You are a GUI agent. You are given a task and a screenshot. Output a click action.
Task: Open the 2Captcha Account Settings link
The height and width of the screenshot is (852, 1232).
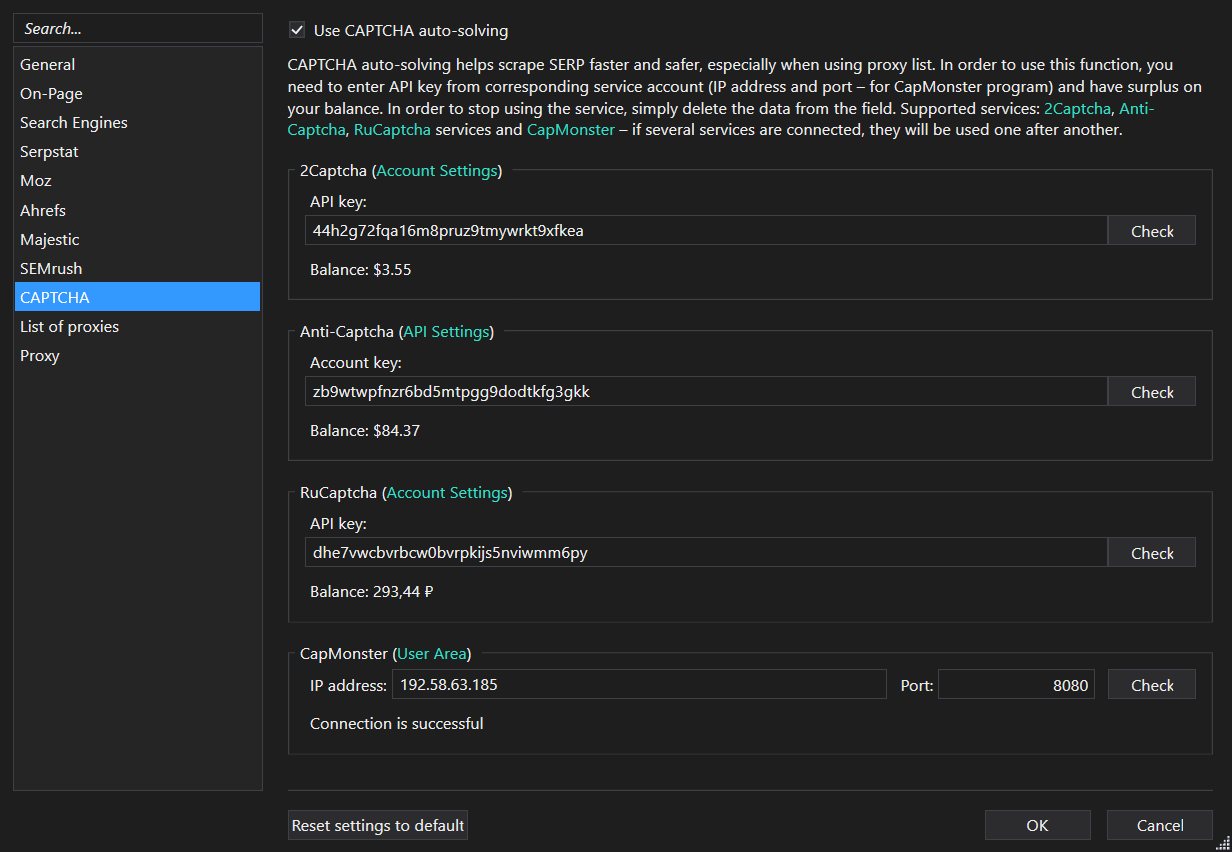(437, 170)
